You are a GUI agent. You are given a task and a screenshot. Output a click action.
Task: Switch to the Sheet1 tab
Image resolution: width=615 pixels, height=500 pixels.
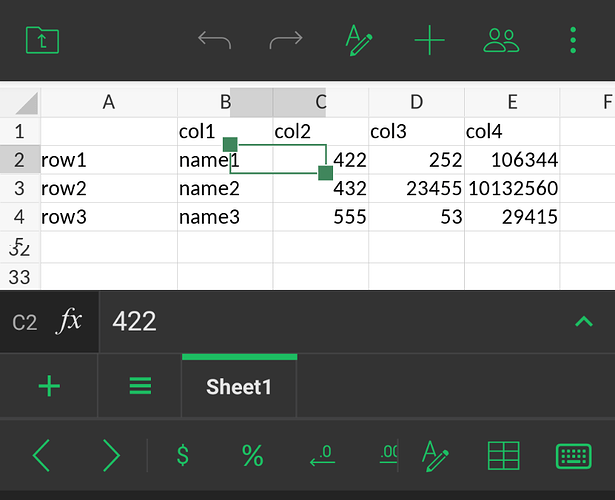tap(239, 386)
